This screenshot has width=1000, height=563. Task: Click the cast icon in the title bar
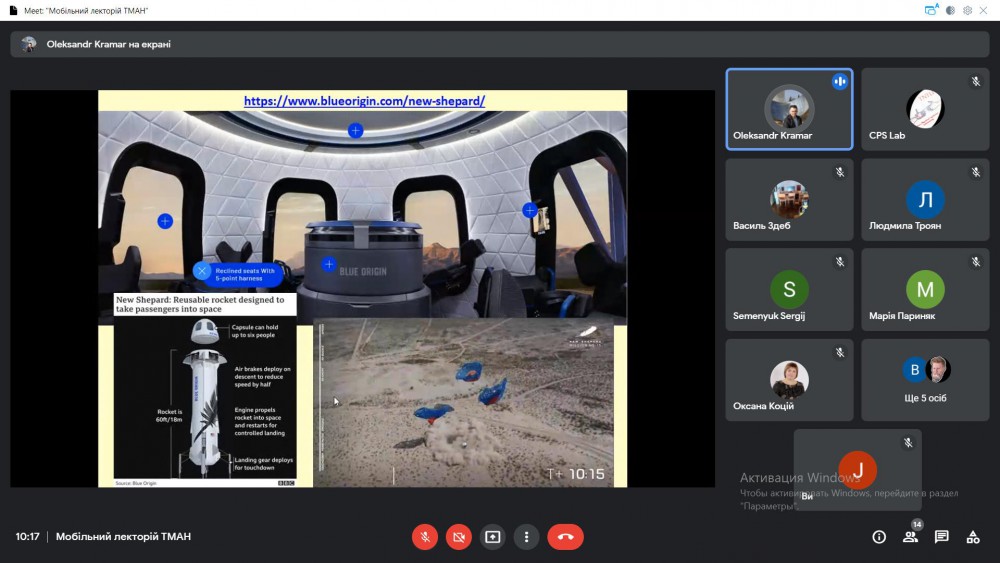[x=932, y=10]
